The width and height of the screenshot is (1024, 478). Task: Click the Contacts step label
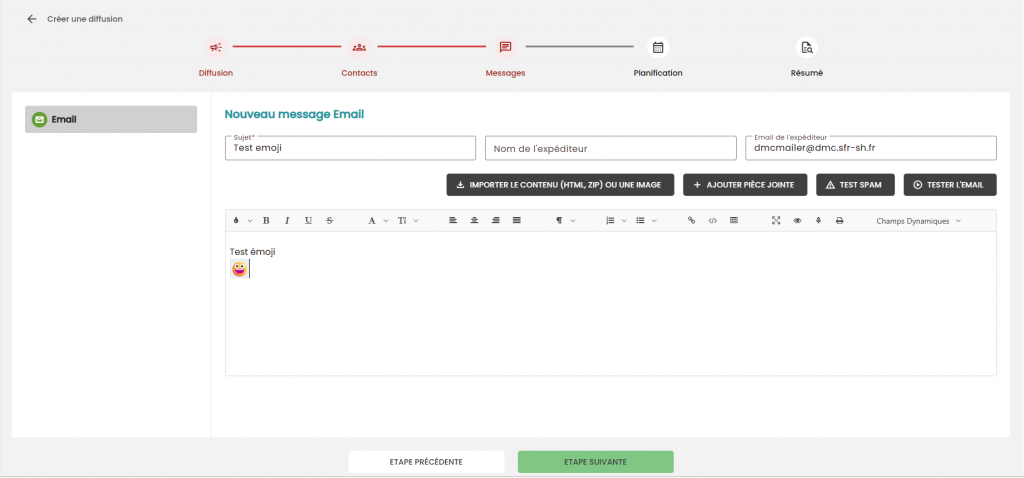pyautogui.click(x=359, y=73)
